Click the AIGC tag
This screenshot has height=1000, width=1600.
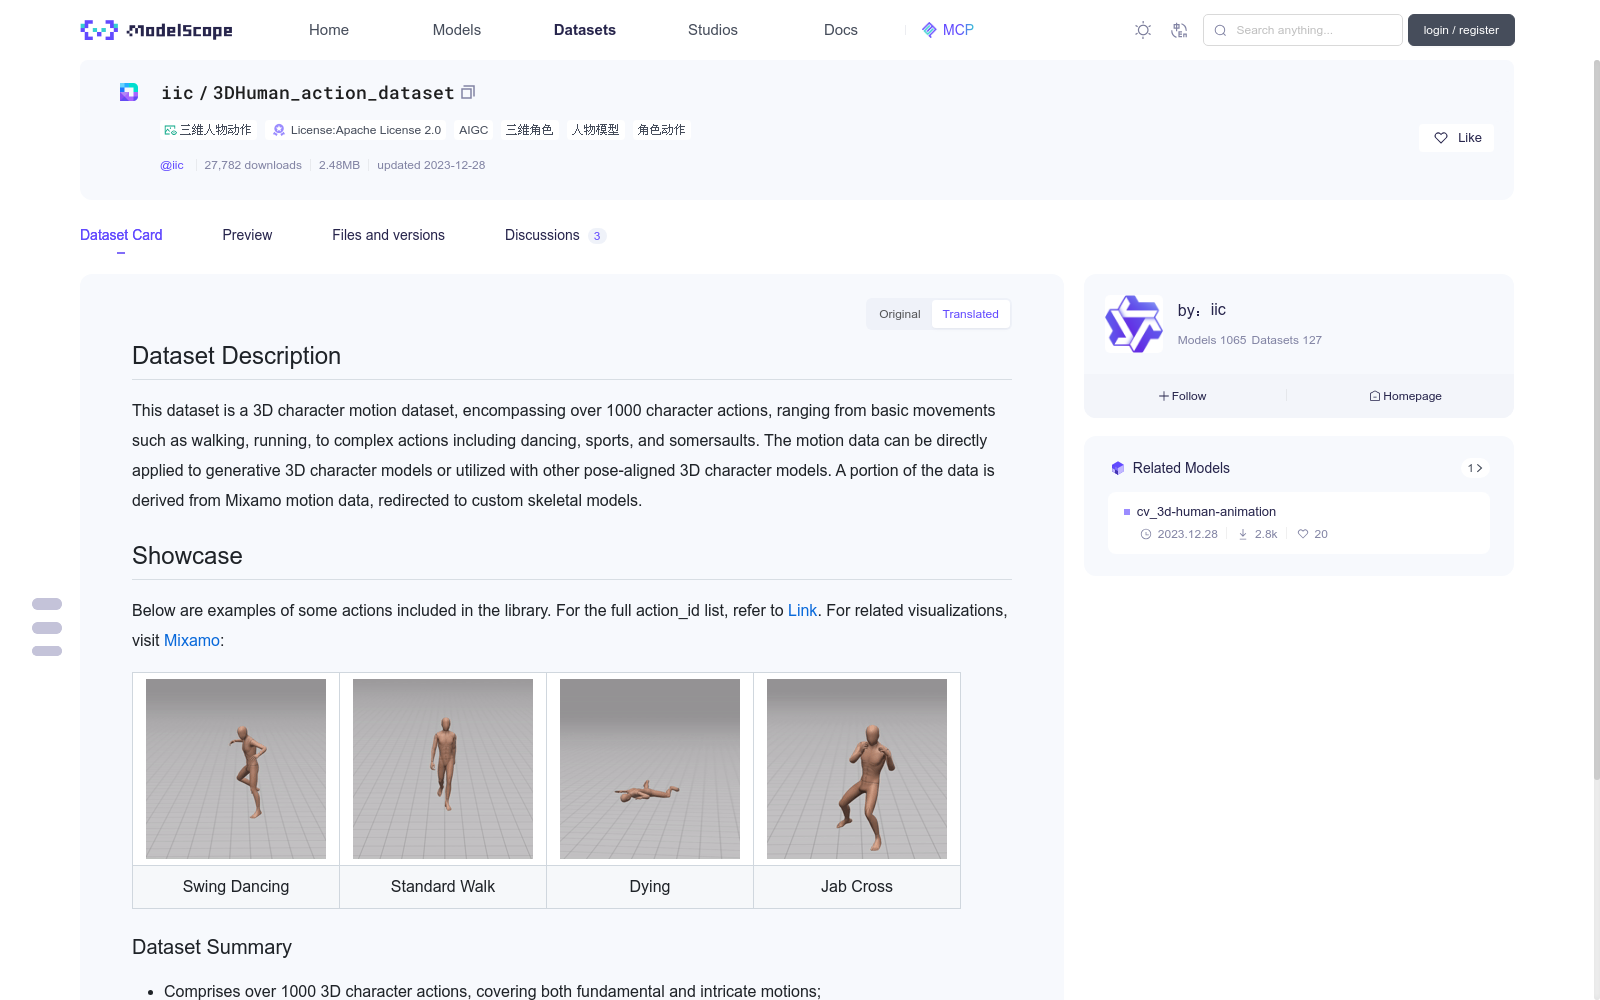pos(474,130)
